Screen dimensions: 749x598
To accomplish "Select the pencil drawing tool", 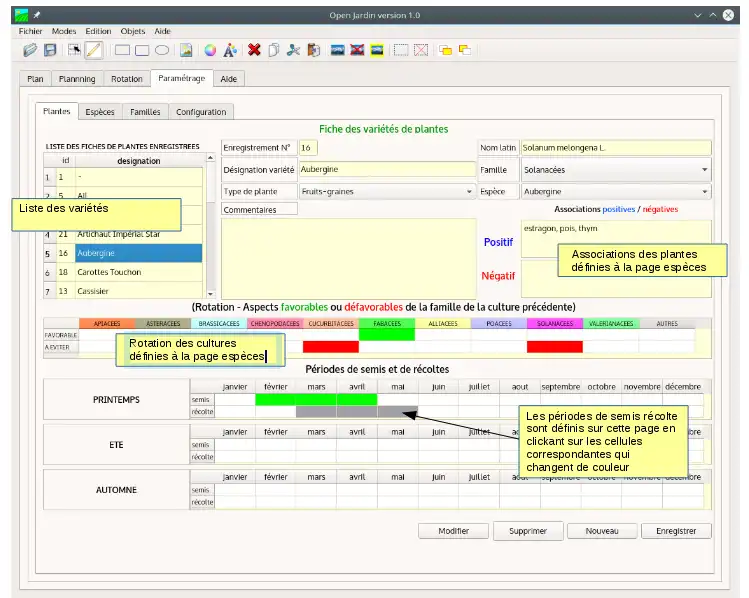I will pos(93,49).
